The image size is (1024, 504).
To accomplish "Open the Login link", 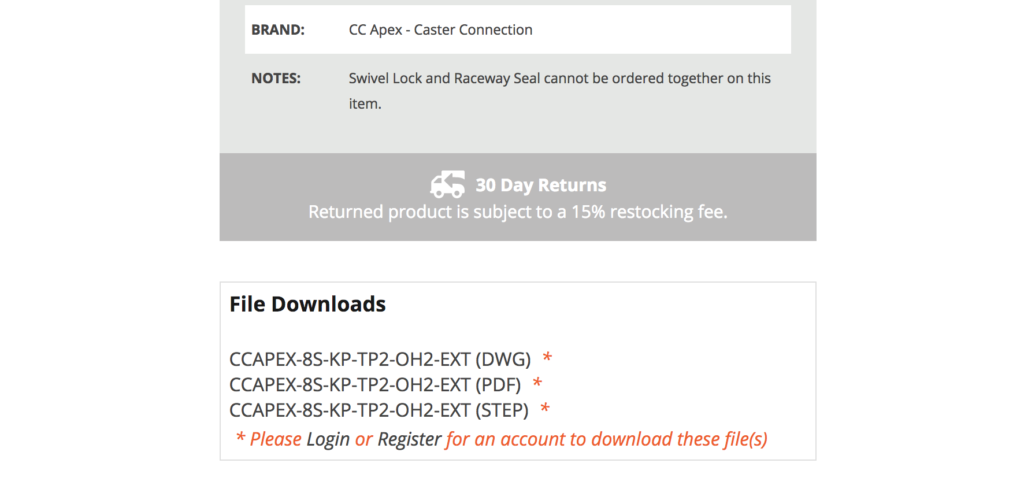I will [328, 439].
